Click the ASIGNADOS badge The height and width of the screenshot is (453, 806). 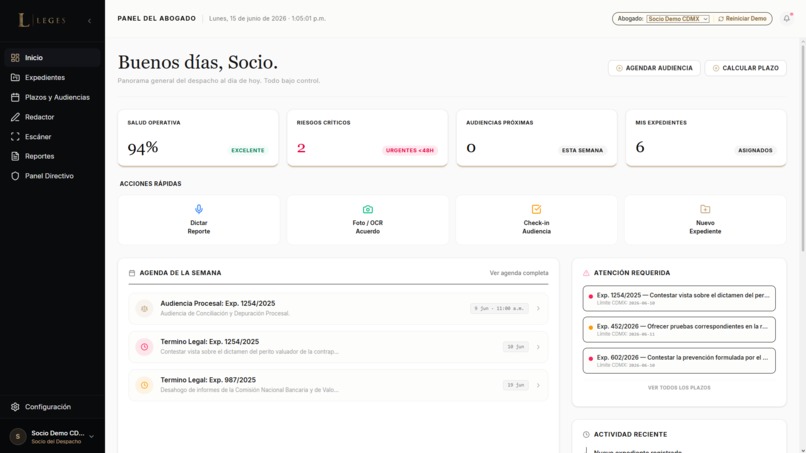(x=755, y=151)
